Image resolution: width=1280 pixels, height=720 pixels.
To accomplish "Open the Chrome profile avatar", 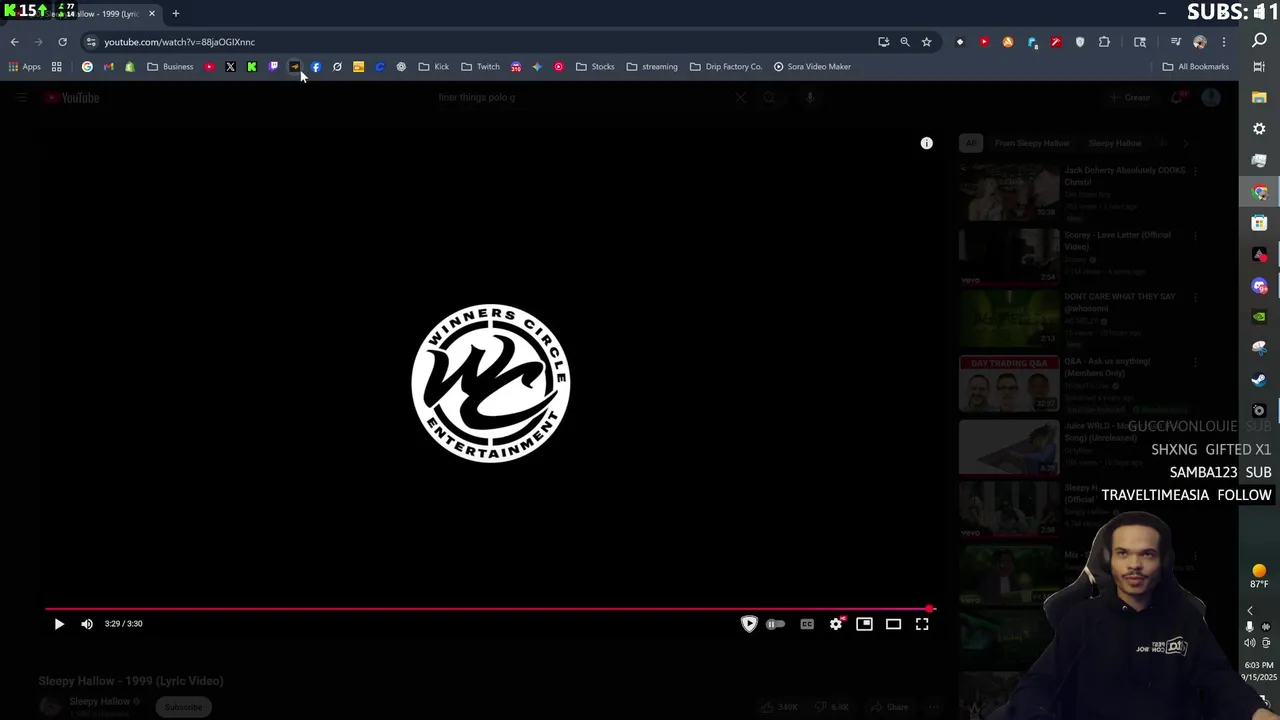I will 1200,42.
